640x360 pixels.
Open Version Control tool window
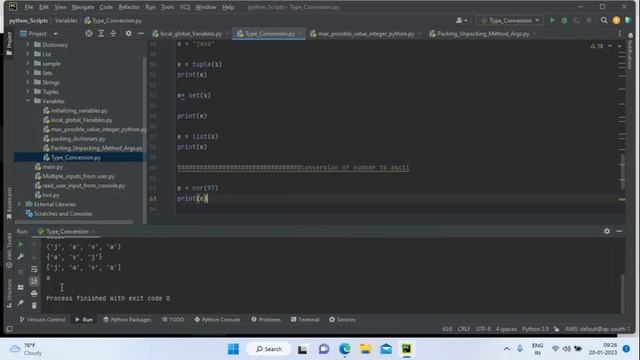42,320
